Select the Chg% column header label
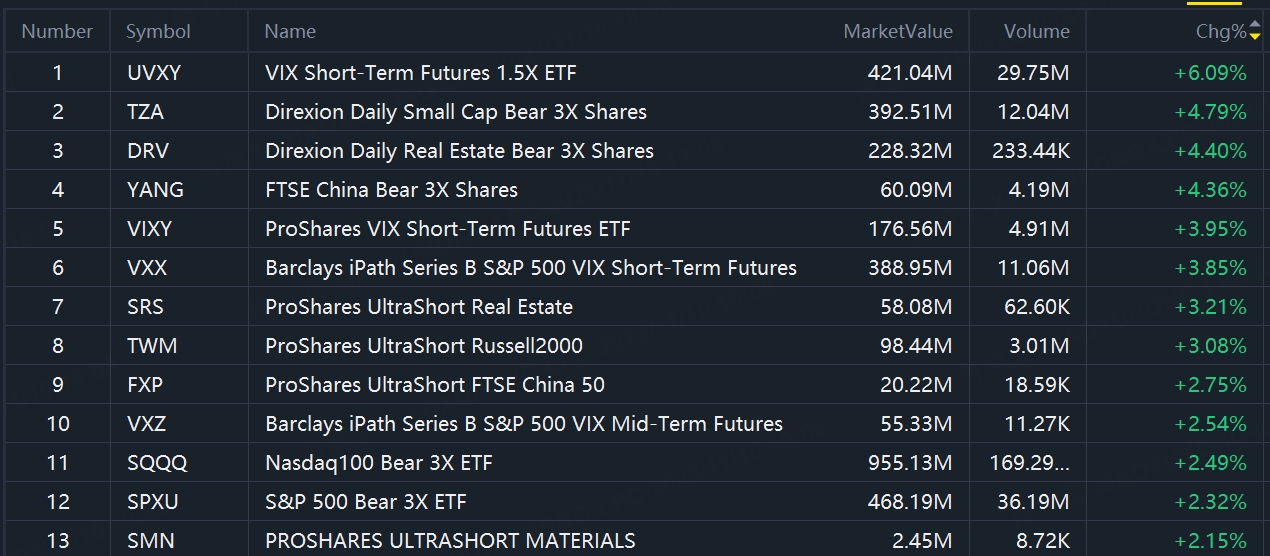 [x=1220, y=32]
